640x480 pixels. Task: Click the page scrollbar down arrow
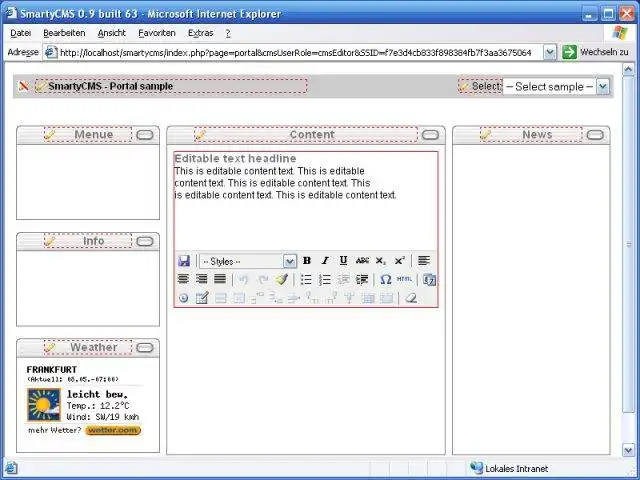(628, 450)
